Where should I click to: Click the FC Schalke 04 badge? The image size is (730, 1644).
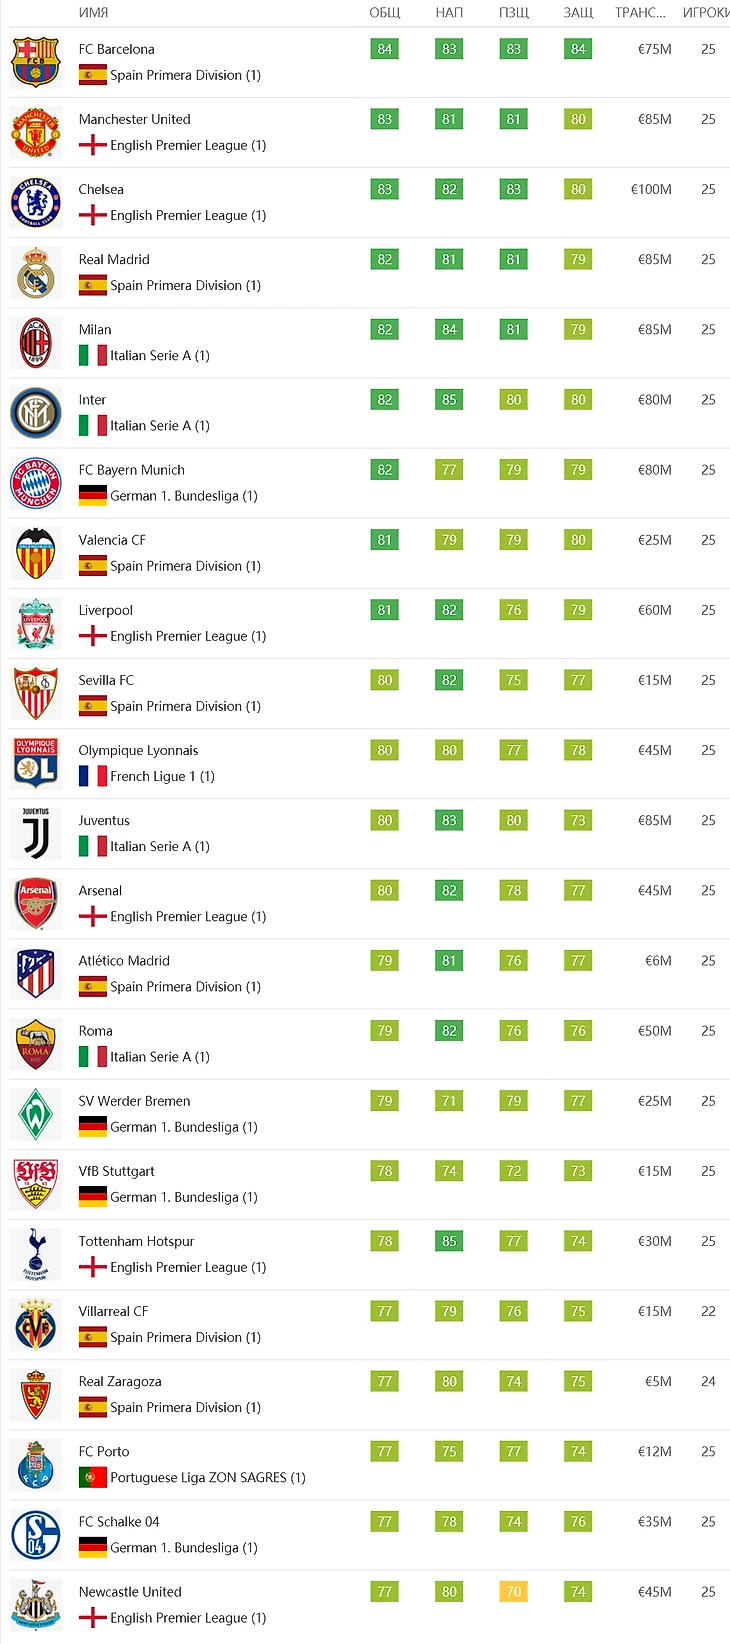point(36,1534)
